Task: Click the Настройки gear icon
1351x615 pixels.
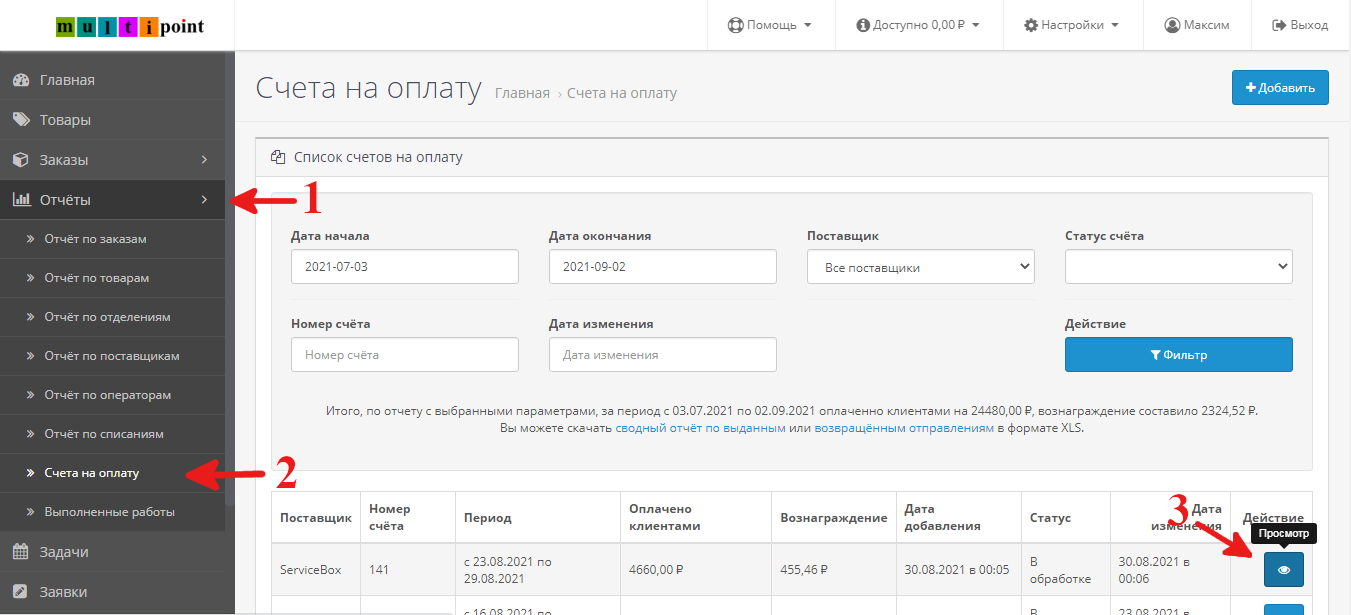Action: [1031, 25]
